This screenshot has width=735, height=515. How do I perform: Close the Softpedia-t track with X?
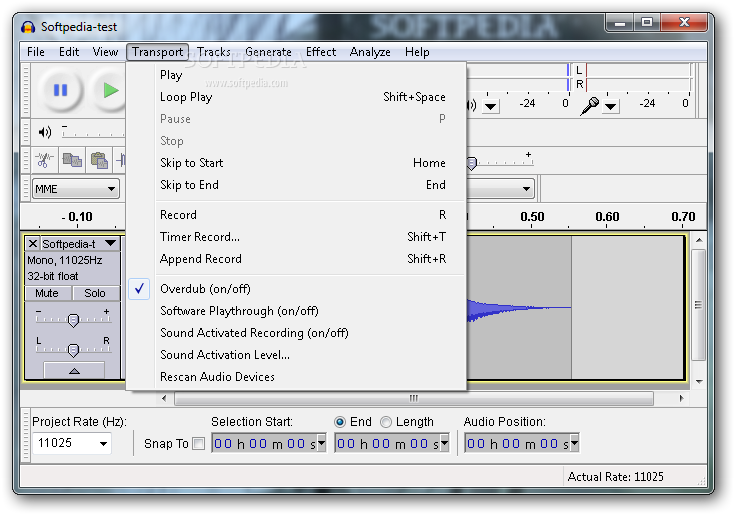[x=33, y=244]
